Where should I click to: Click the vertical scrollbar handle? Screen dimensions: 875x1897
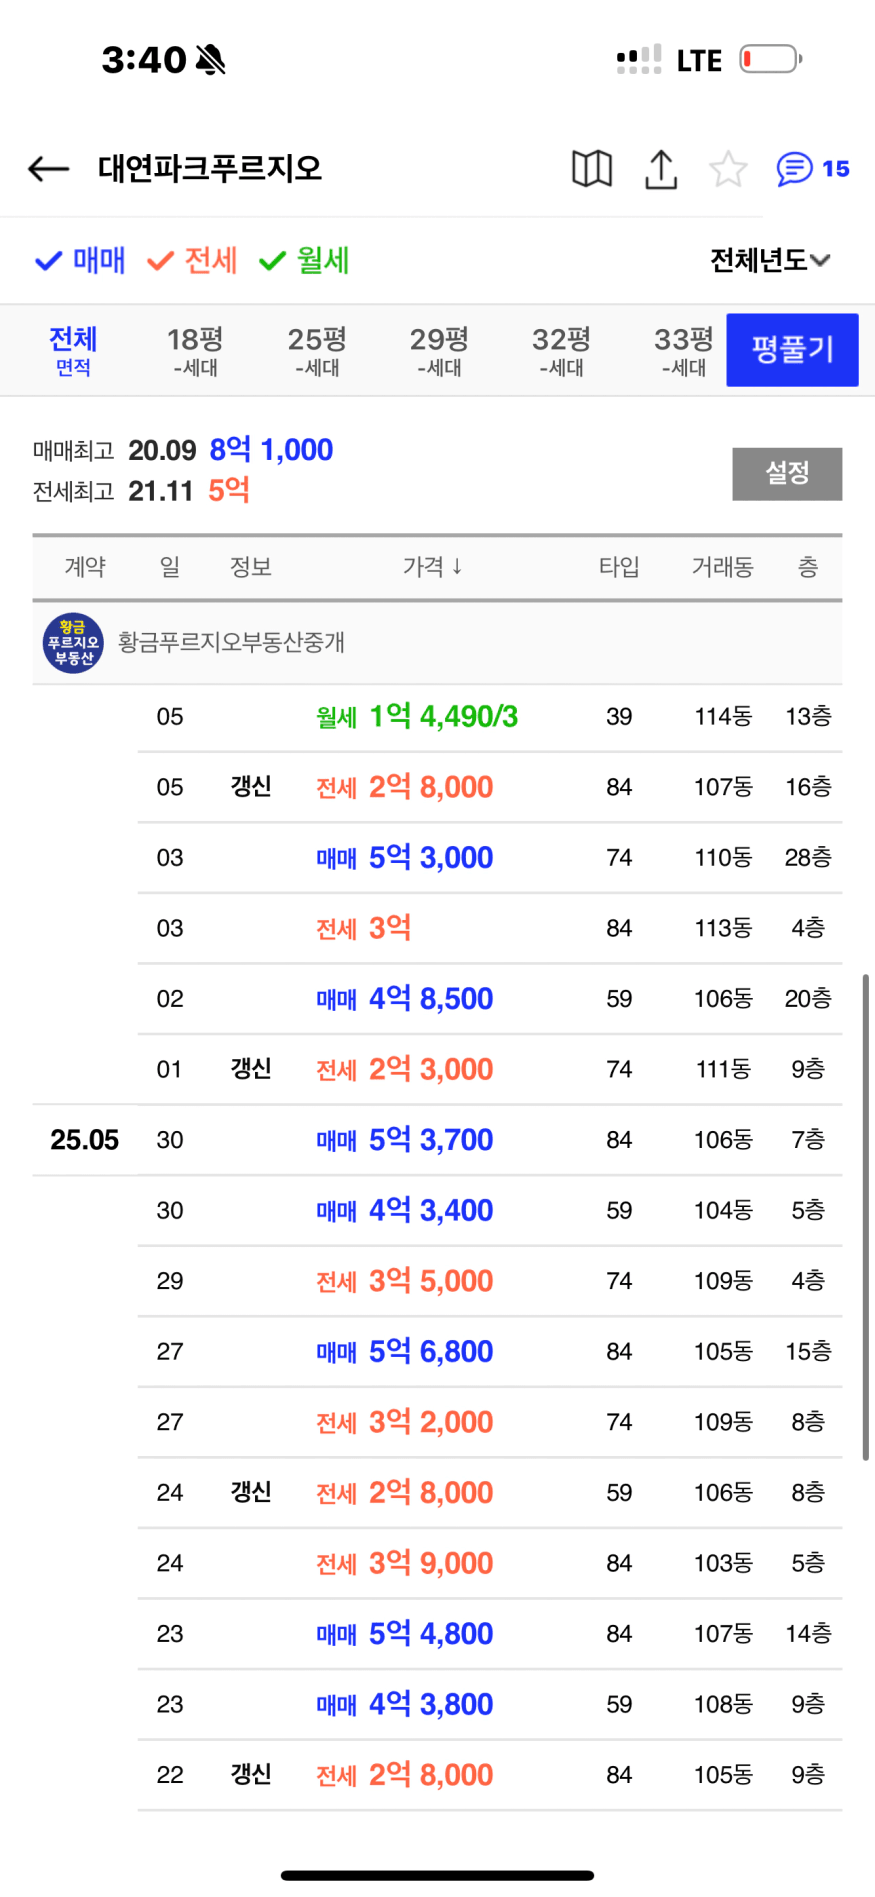pyautogui.click(x=865, y=1215)
